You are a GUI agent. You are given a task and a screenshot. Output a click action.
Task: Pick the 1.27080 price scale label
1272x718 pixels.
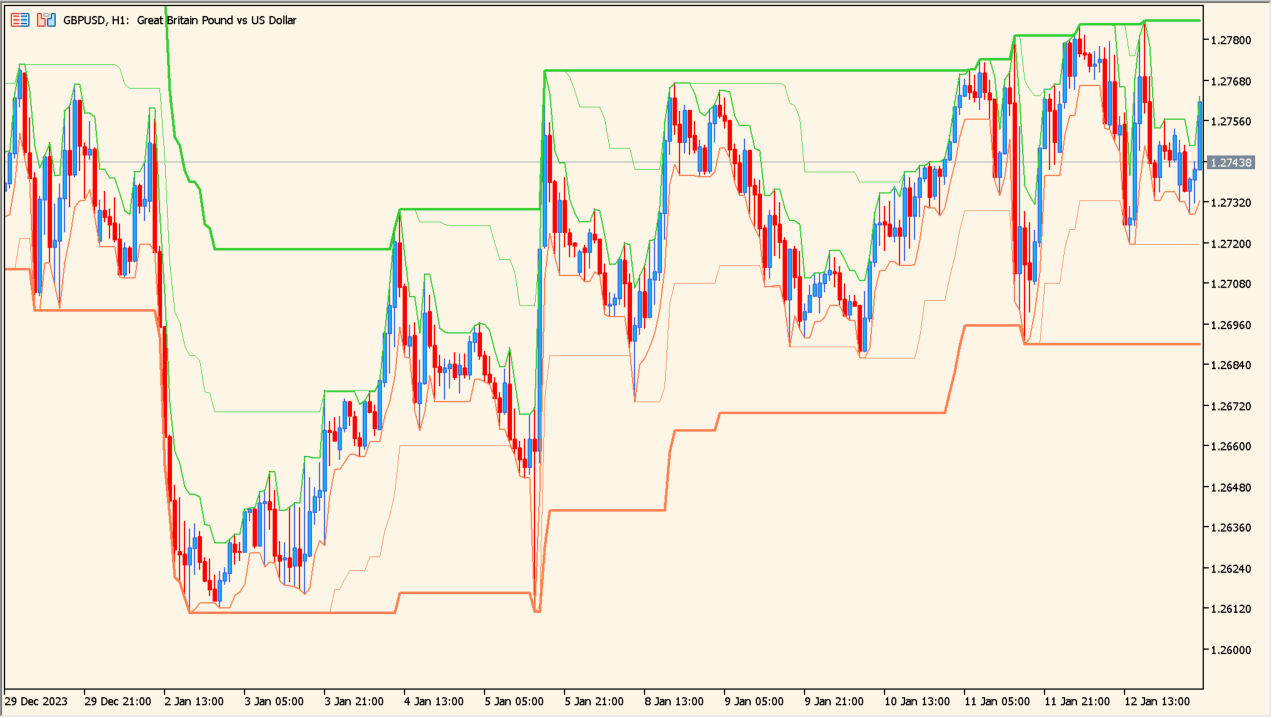click(1231, 284)
